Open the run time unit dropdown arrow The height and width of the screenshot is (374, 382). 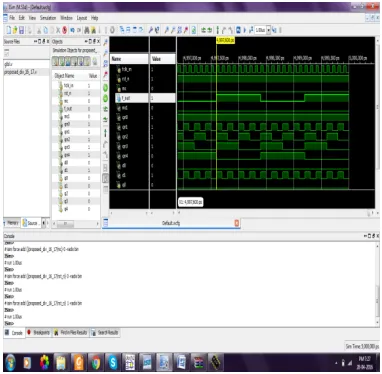click(268, 30)
